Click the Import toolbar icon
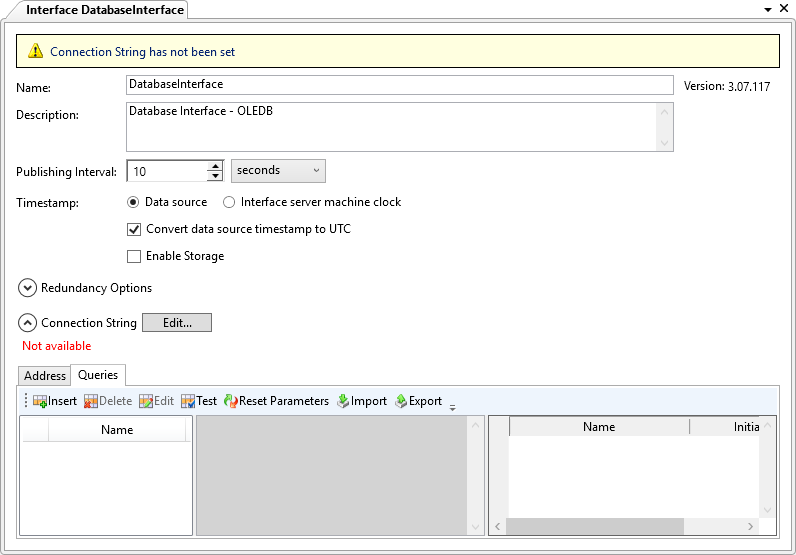The height and width of the screenshot is (555, 796). [343, 401]
